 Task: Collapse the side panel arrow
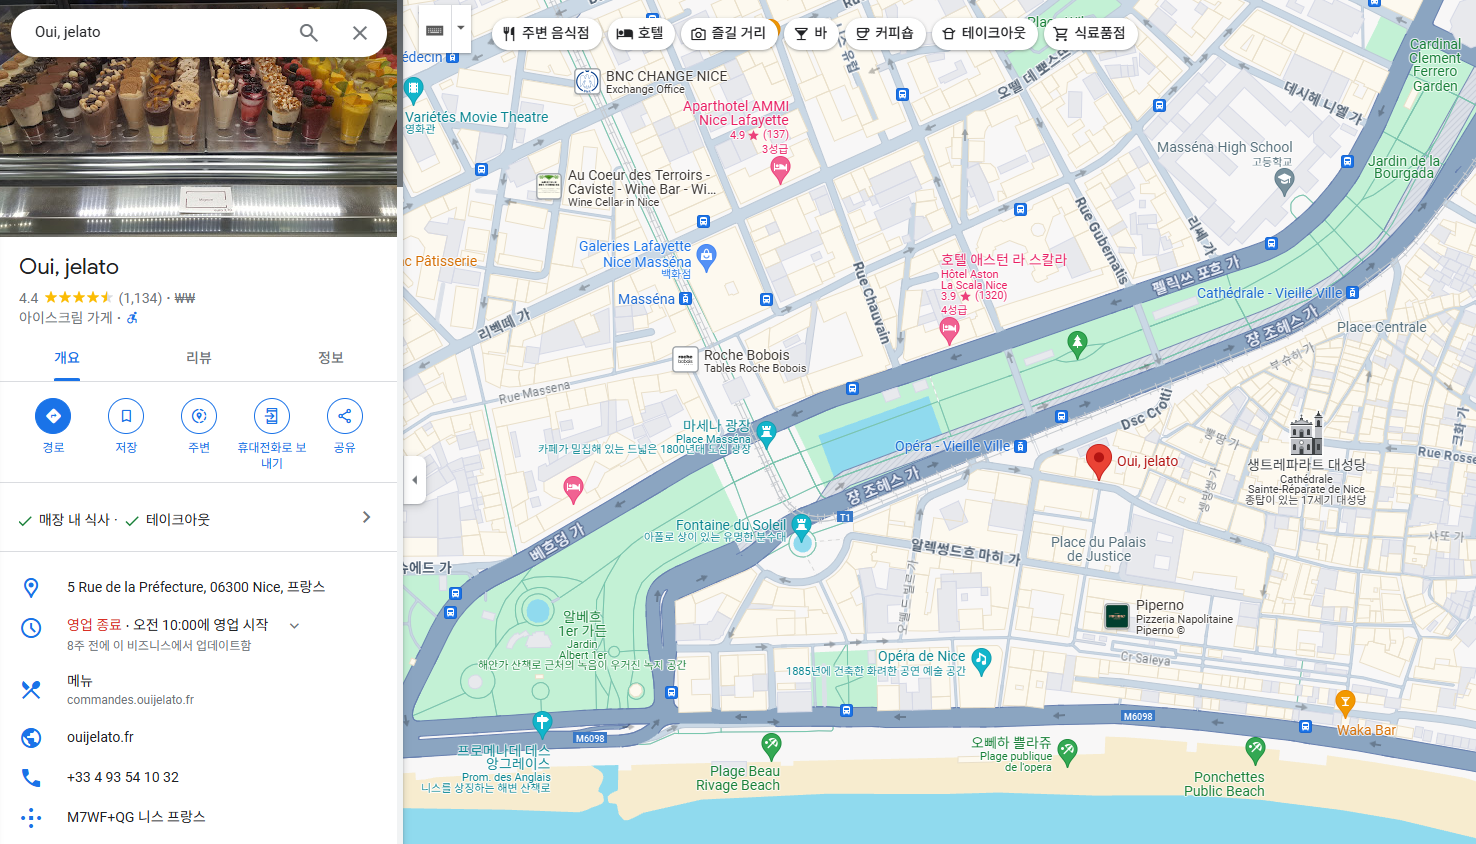415,480
